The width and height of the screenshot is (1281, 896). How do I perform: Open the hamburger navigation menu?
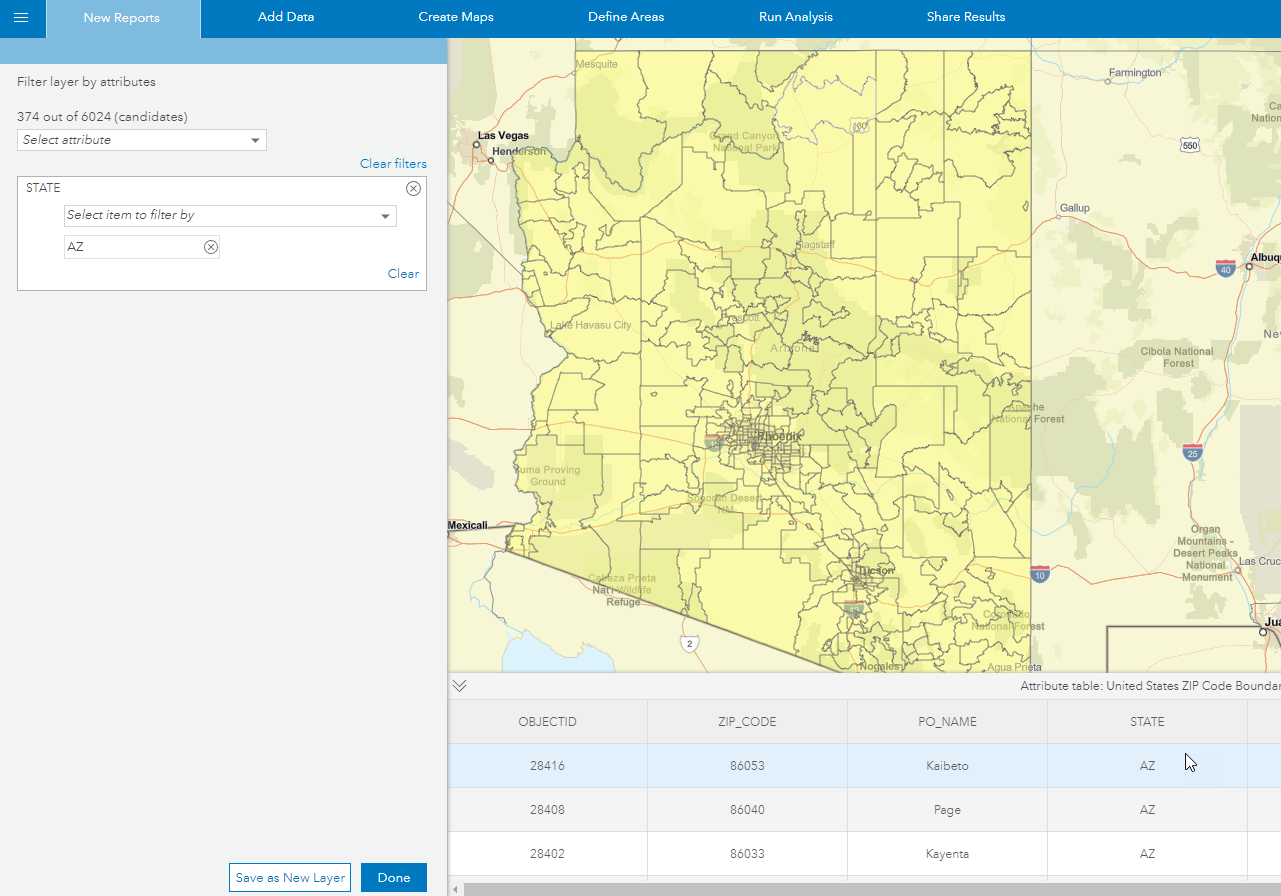(20, 18)
